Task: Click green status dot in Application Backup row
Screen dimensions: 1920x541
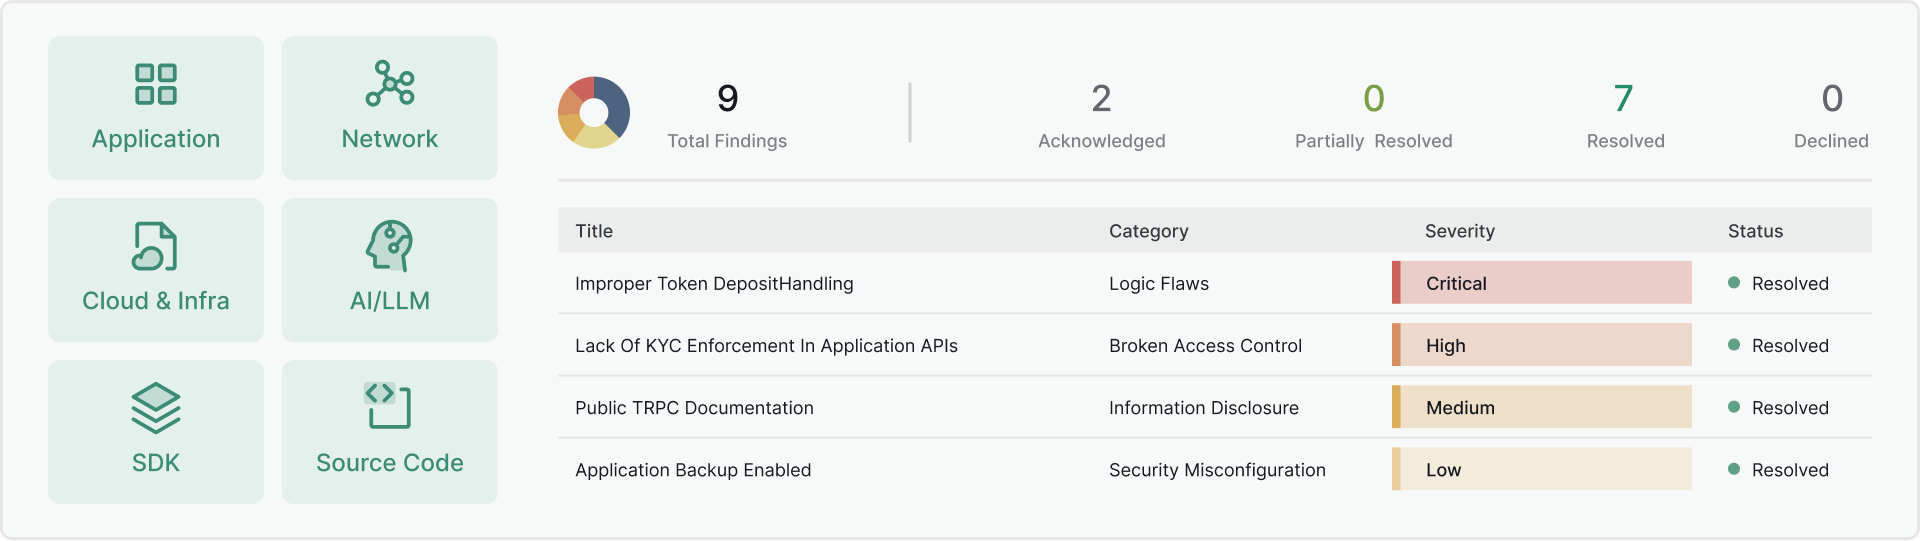Action: (1734, 469)
